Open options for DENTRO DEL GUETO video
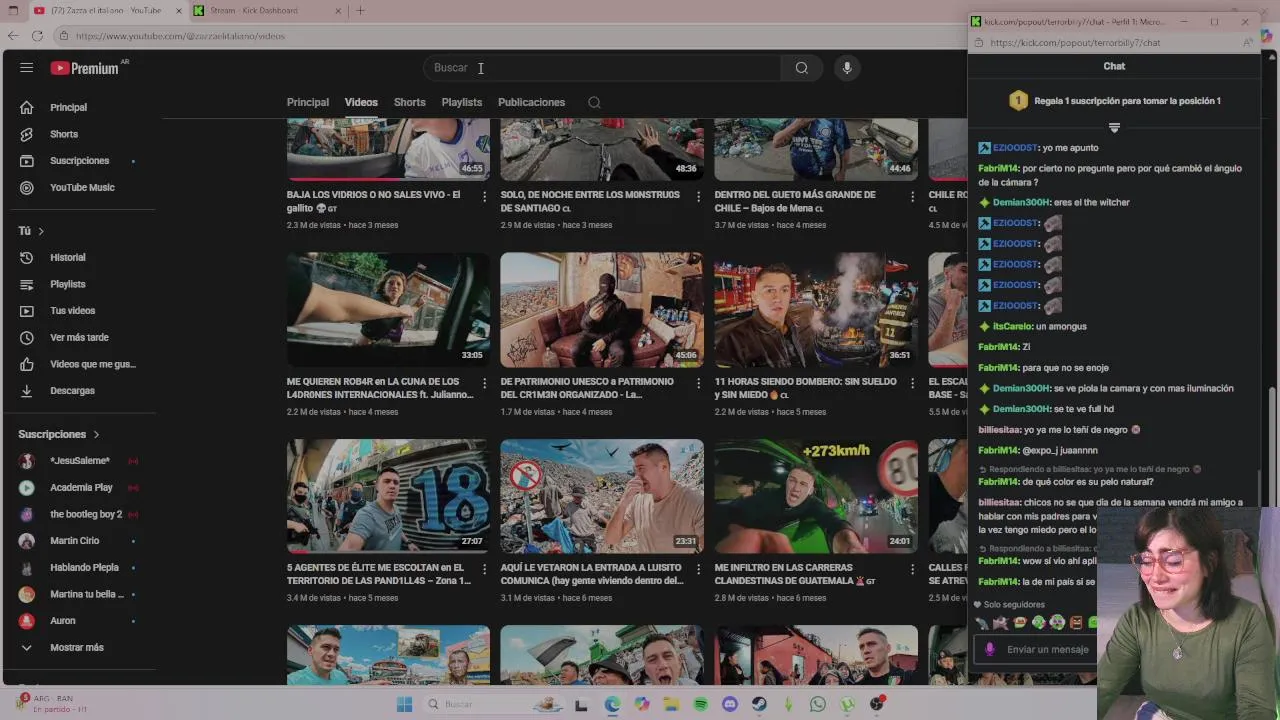Viewport: 1280px width, 720px height. tap(912, 197)
